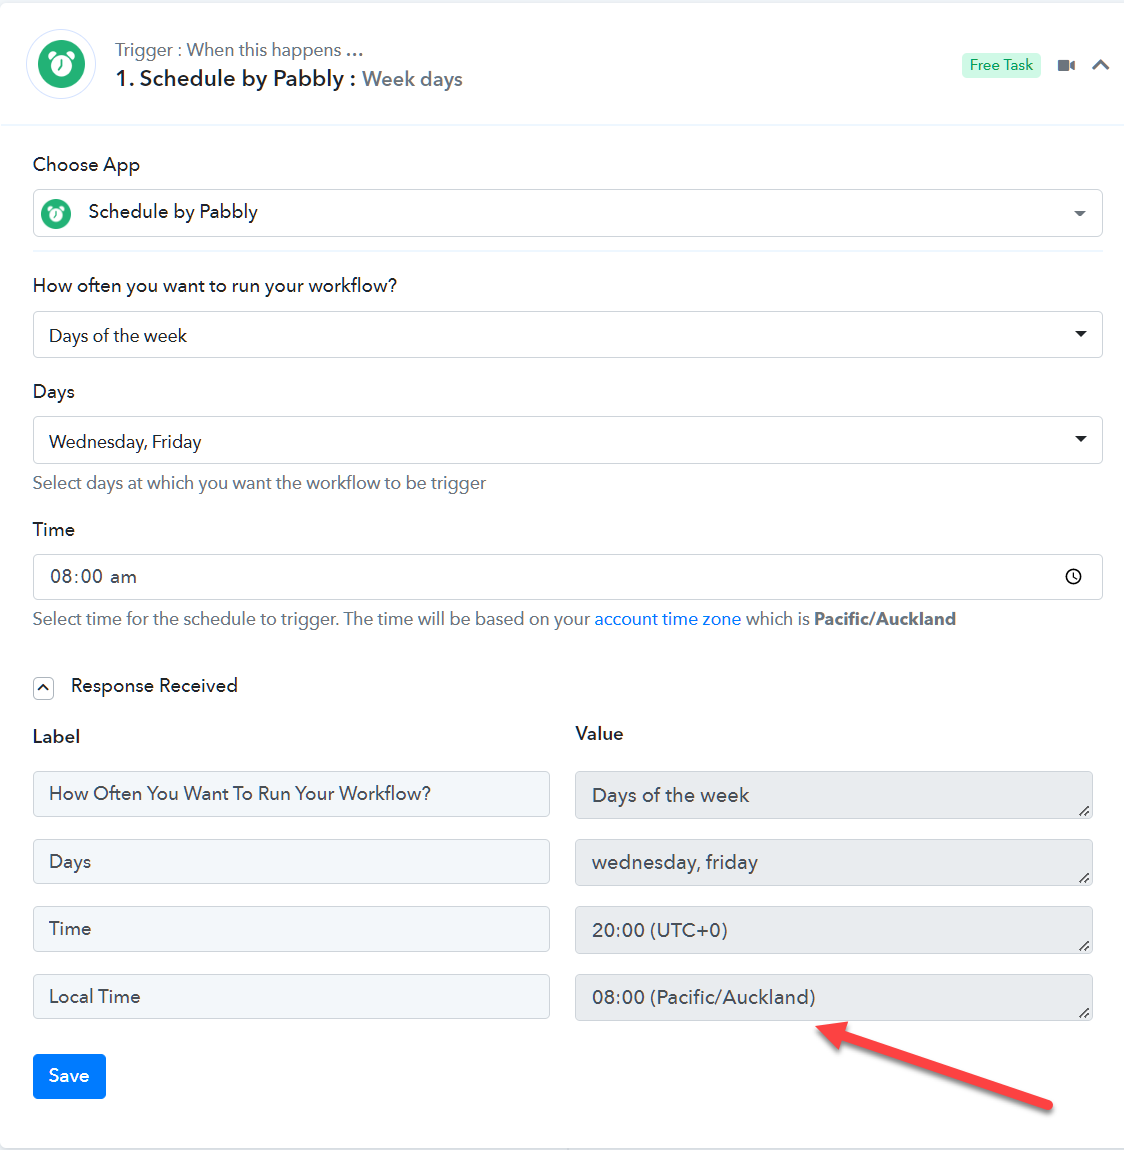The width and height of the screenshot is (1124, 1150).
Task: Click the wednesday, friday value field
Action: 834,862
